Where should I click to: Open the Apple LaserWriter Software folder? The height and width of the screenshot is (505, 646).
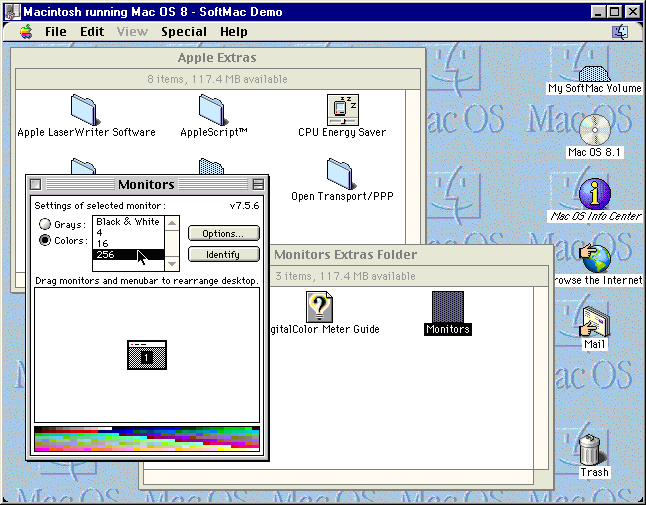click(84, 110)
